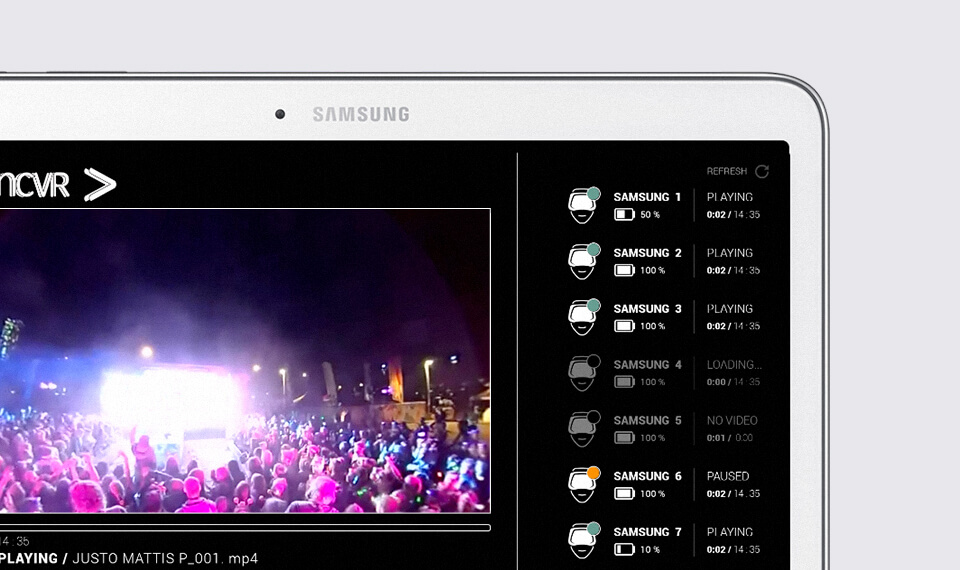Select the Samsung 2 headset icon

[x=583, y=262]
